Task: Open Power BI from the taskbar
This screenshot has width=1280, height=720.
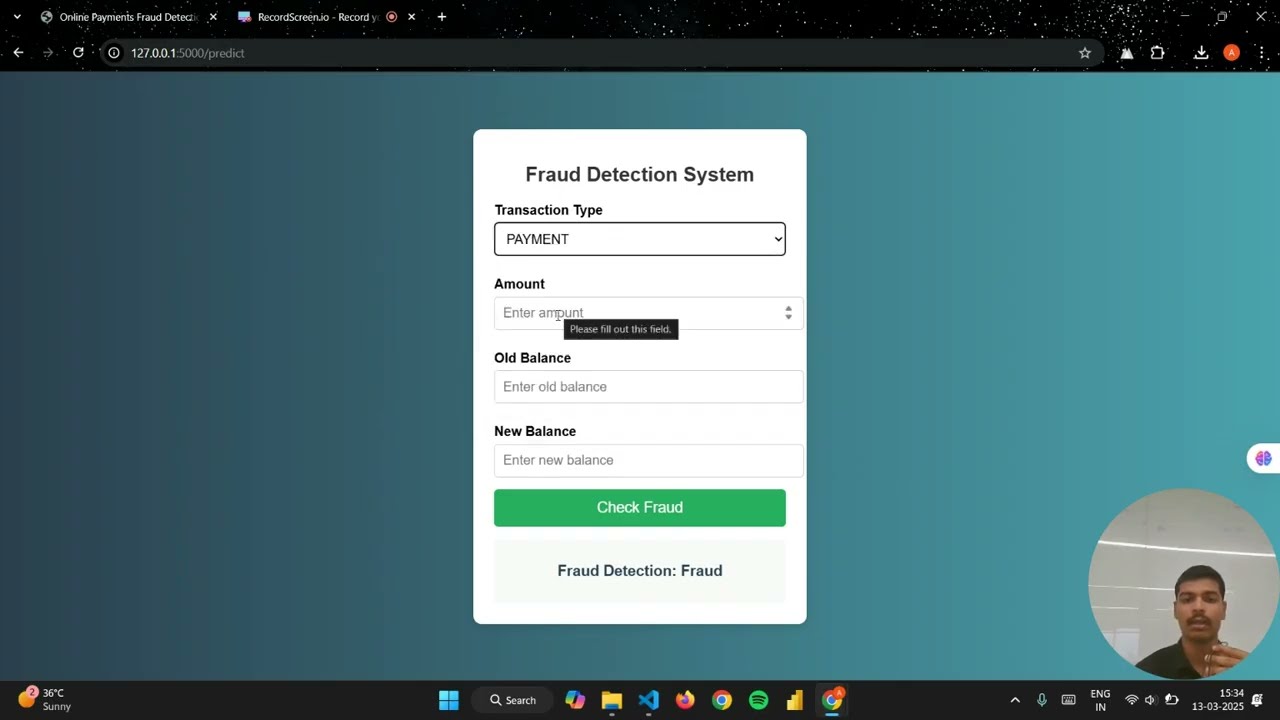Action: point(795,700)
